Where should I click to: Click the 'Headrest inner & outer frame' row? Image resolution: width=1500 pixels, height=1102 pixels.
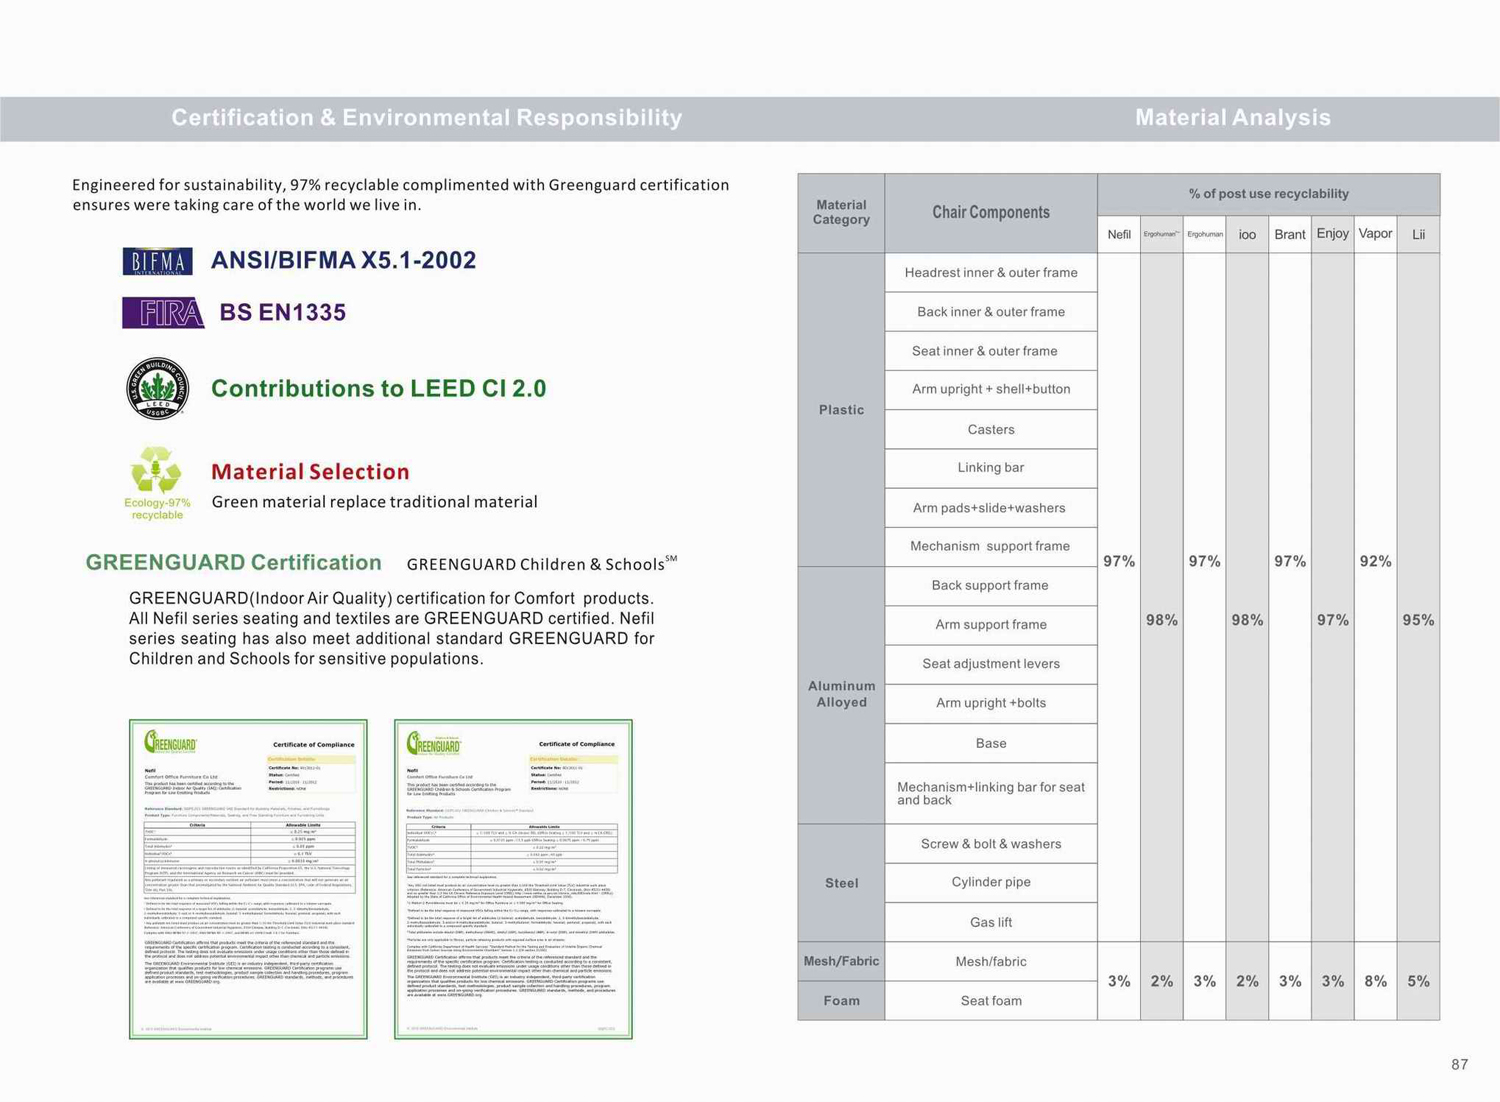[x=991, y=272]
